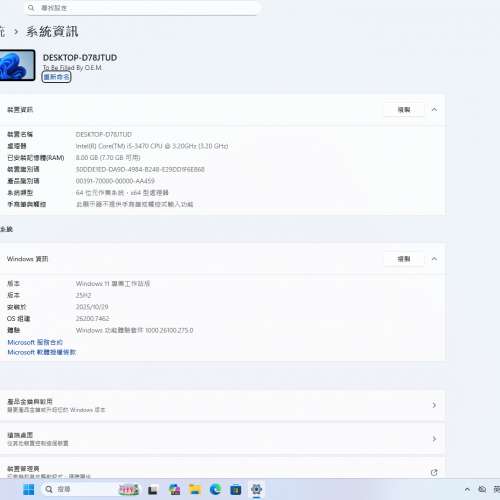Image resolution: width=500 pixels, height=500 pixels.
Task: Copy the Windows specifications section
Action: pos(404,259)
